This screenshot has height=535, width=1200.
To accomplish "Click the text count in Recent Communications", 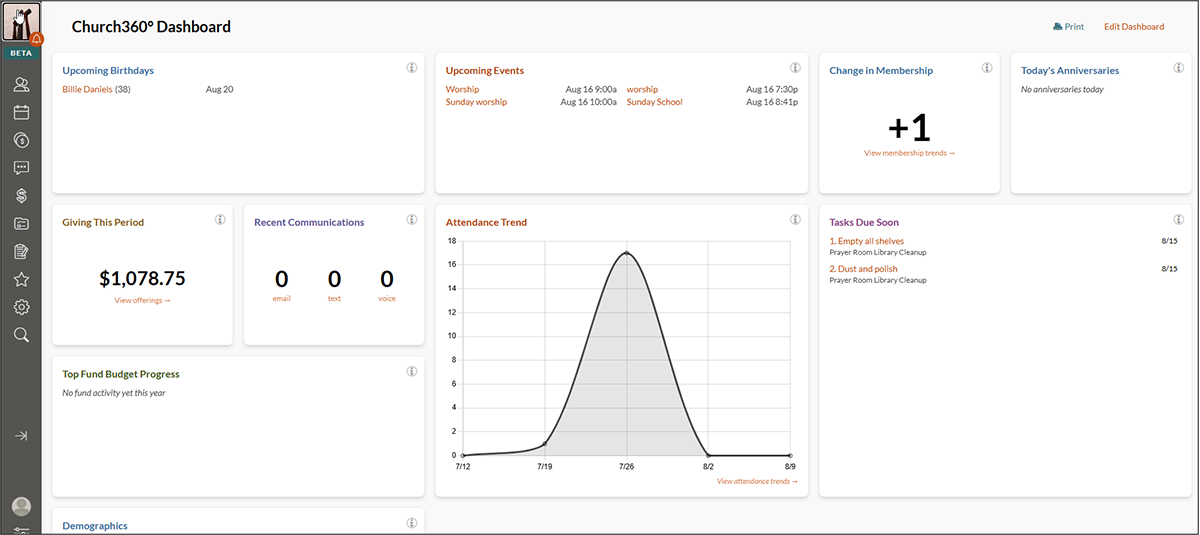I will coord(334,279).
